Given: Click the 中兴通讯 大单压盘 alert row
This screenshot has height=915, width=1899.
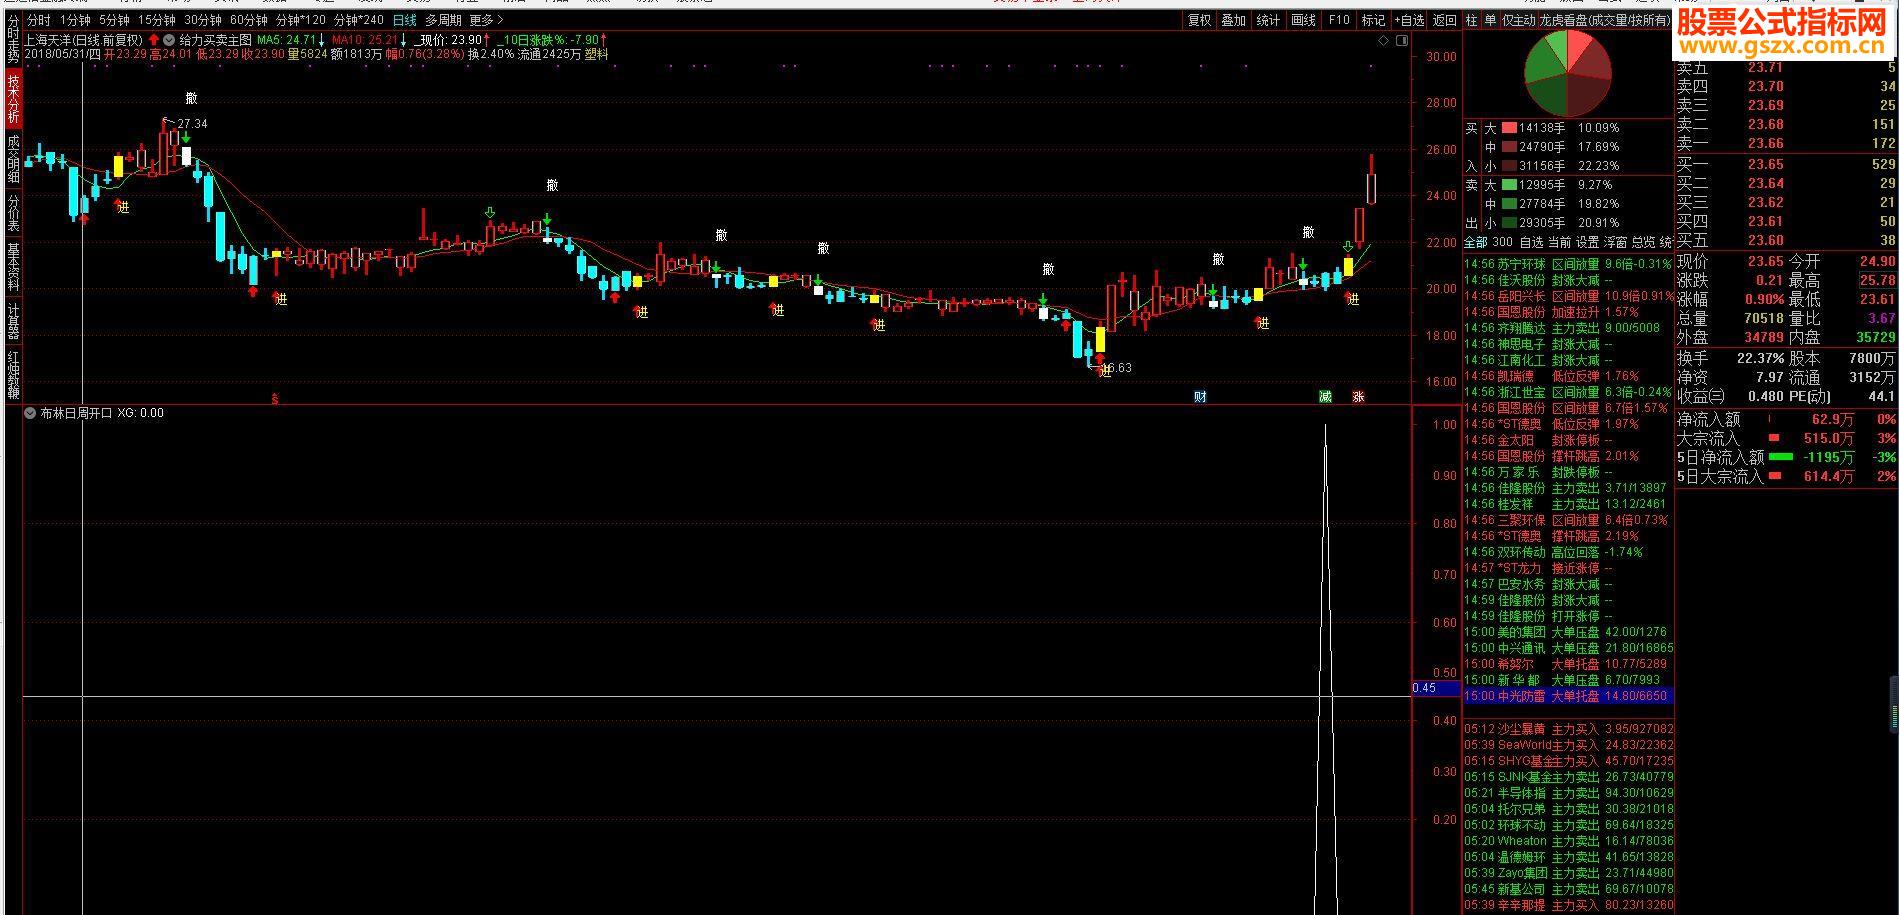Looking at the screenshot, I should (x=1568, y=648).
